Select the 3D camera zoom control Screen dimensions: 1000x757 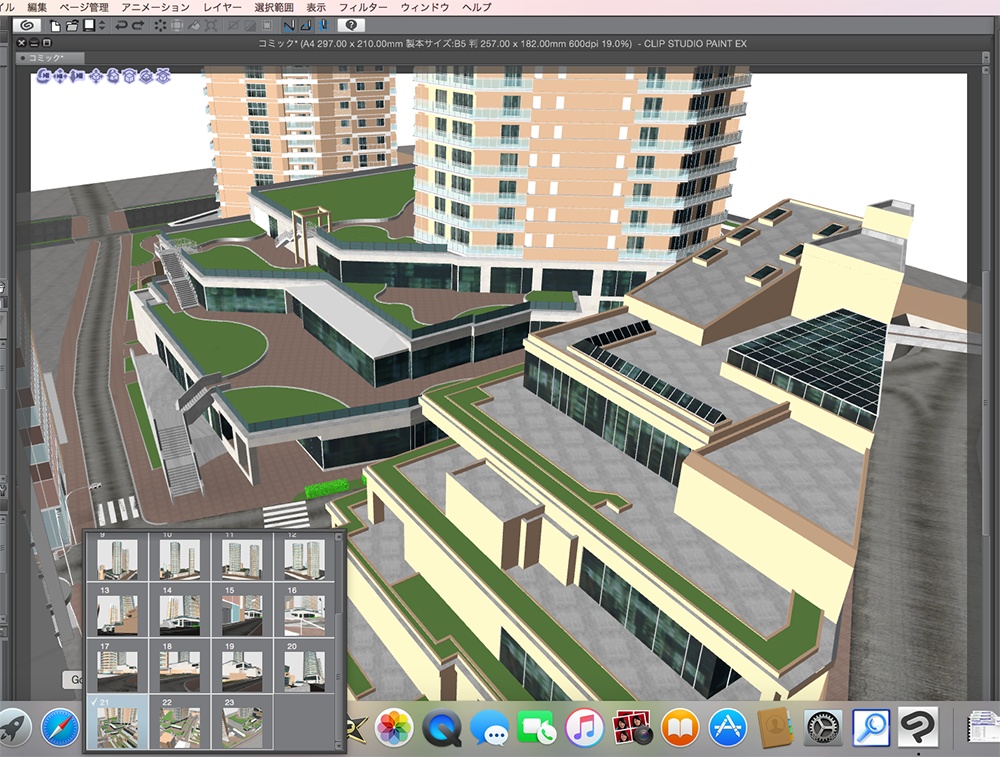tap(77, 77)
